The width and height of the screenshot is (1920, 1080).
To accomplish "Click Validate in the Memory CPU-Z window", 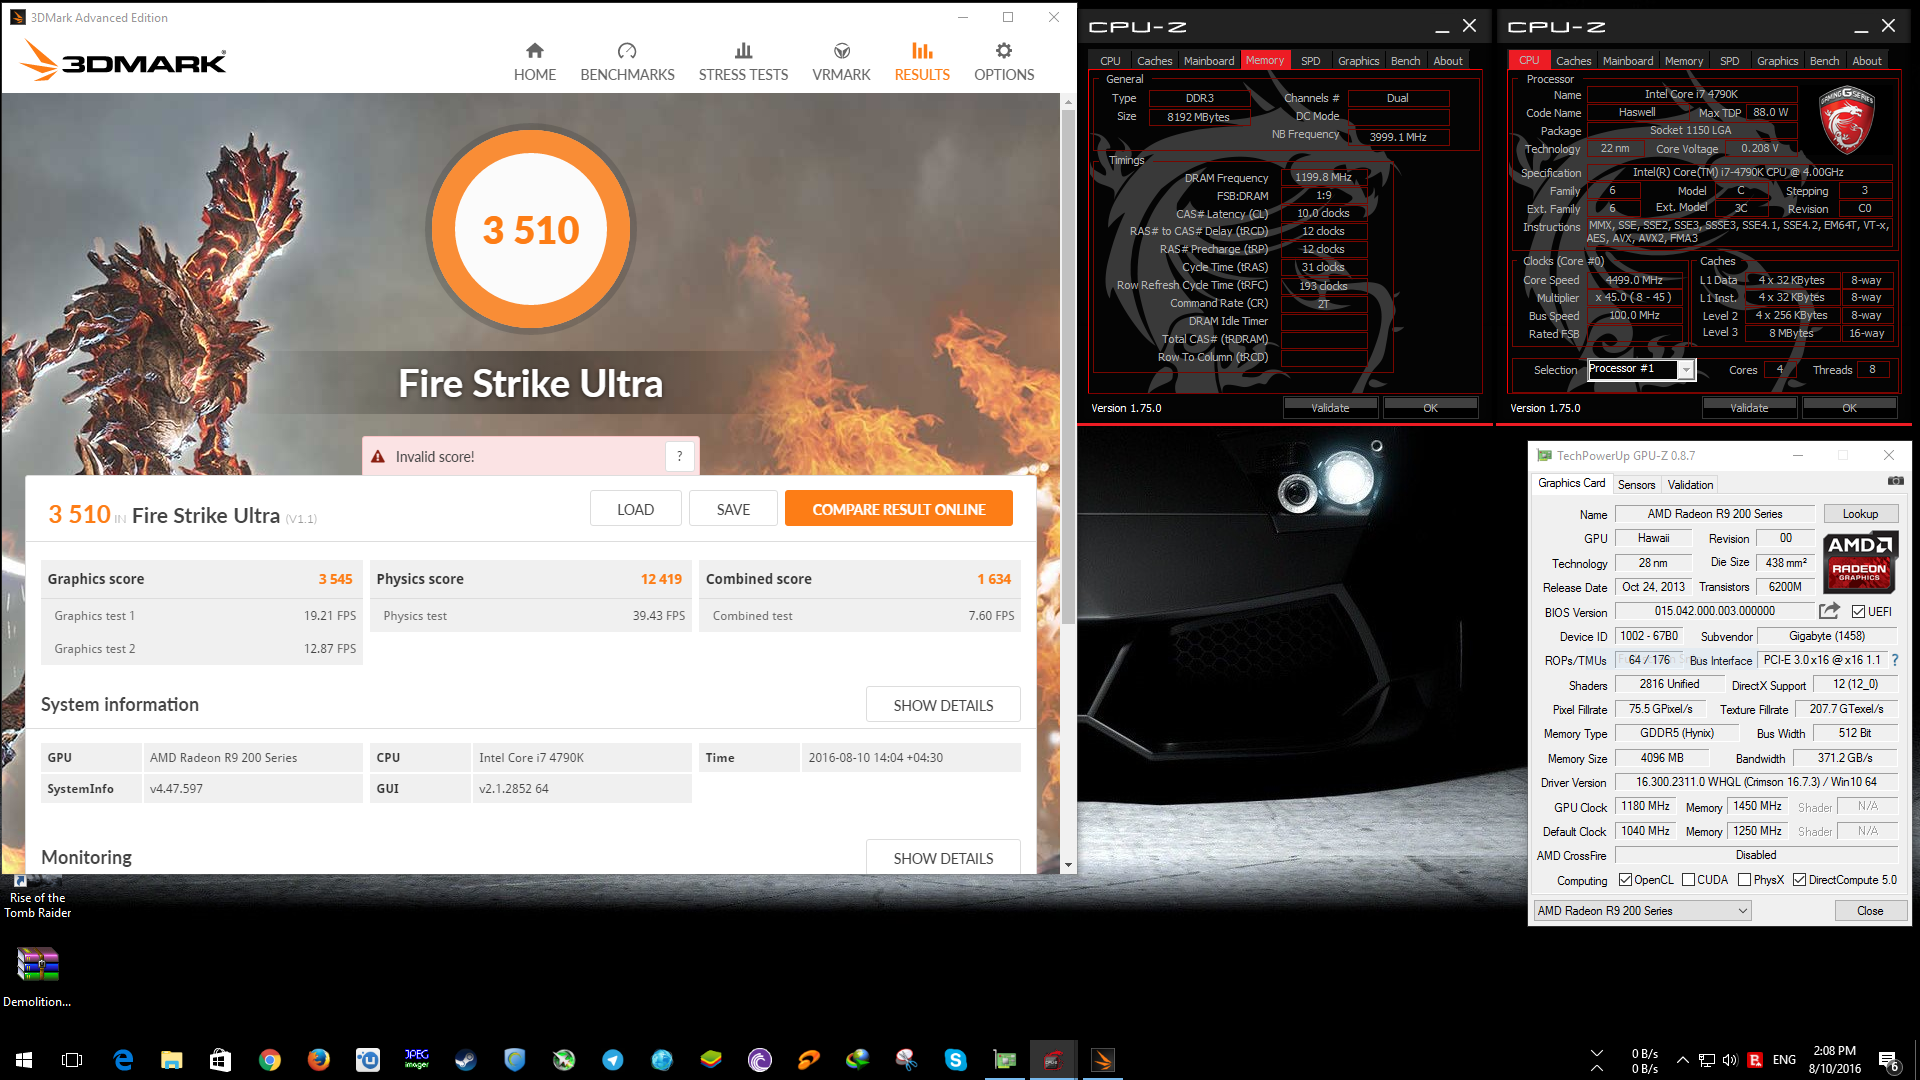I will tap(1330, 408).
